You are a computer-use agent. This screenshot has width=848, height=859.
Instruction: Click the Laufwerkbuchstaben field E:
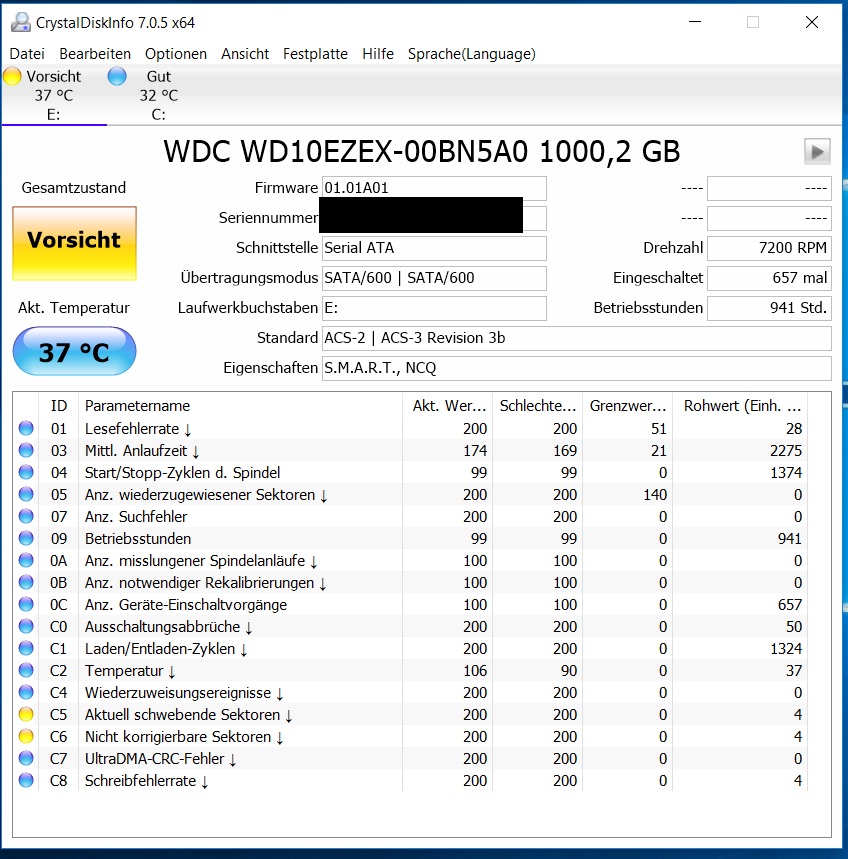[434, 308]
